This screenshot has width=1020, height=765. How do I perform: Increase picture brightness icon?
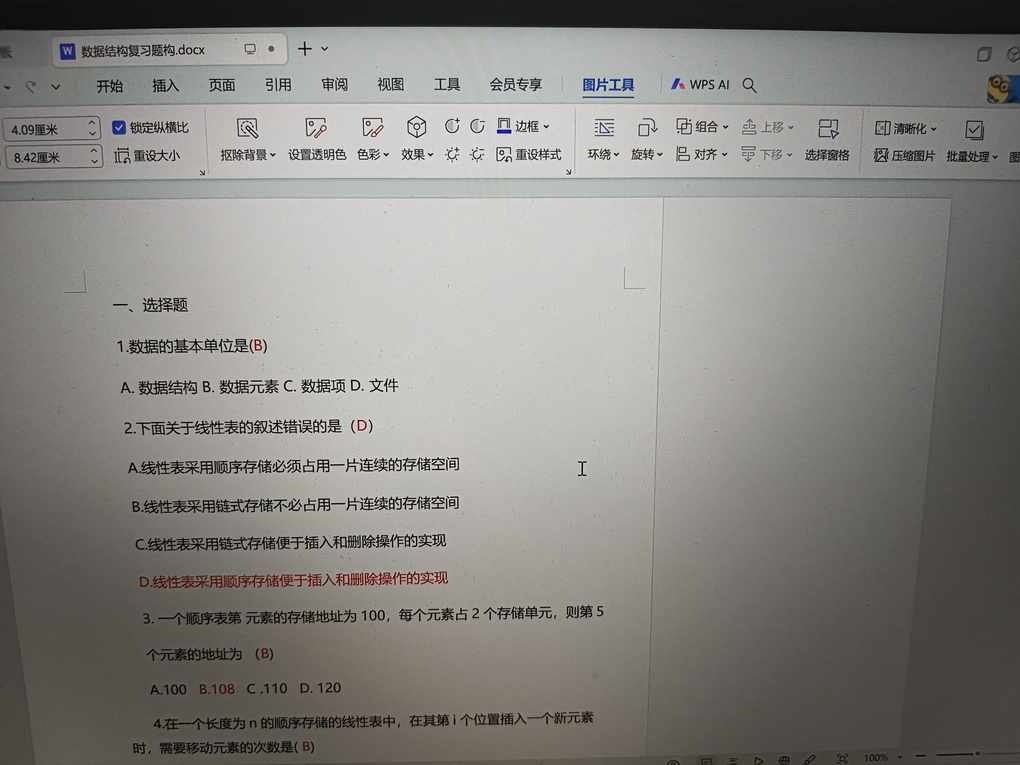click(452, 154)
